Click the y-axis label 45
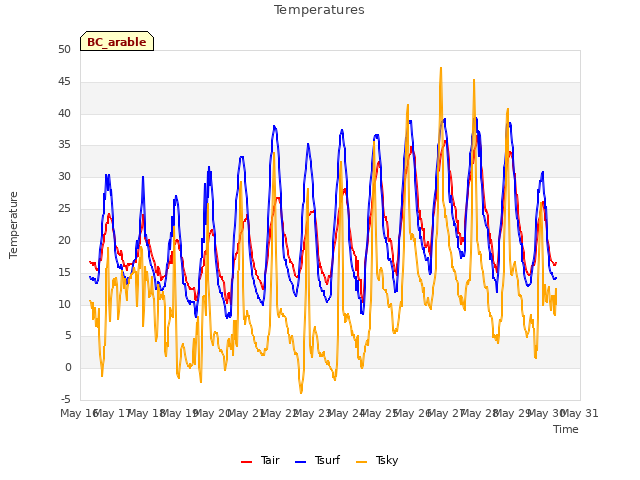The width and height of the screenshot is (640, 480). pos(64,82)
